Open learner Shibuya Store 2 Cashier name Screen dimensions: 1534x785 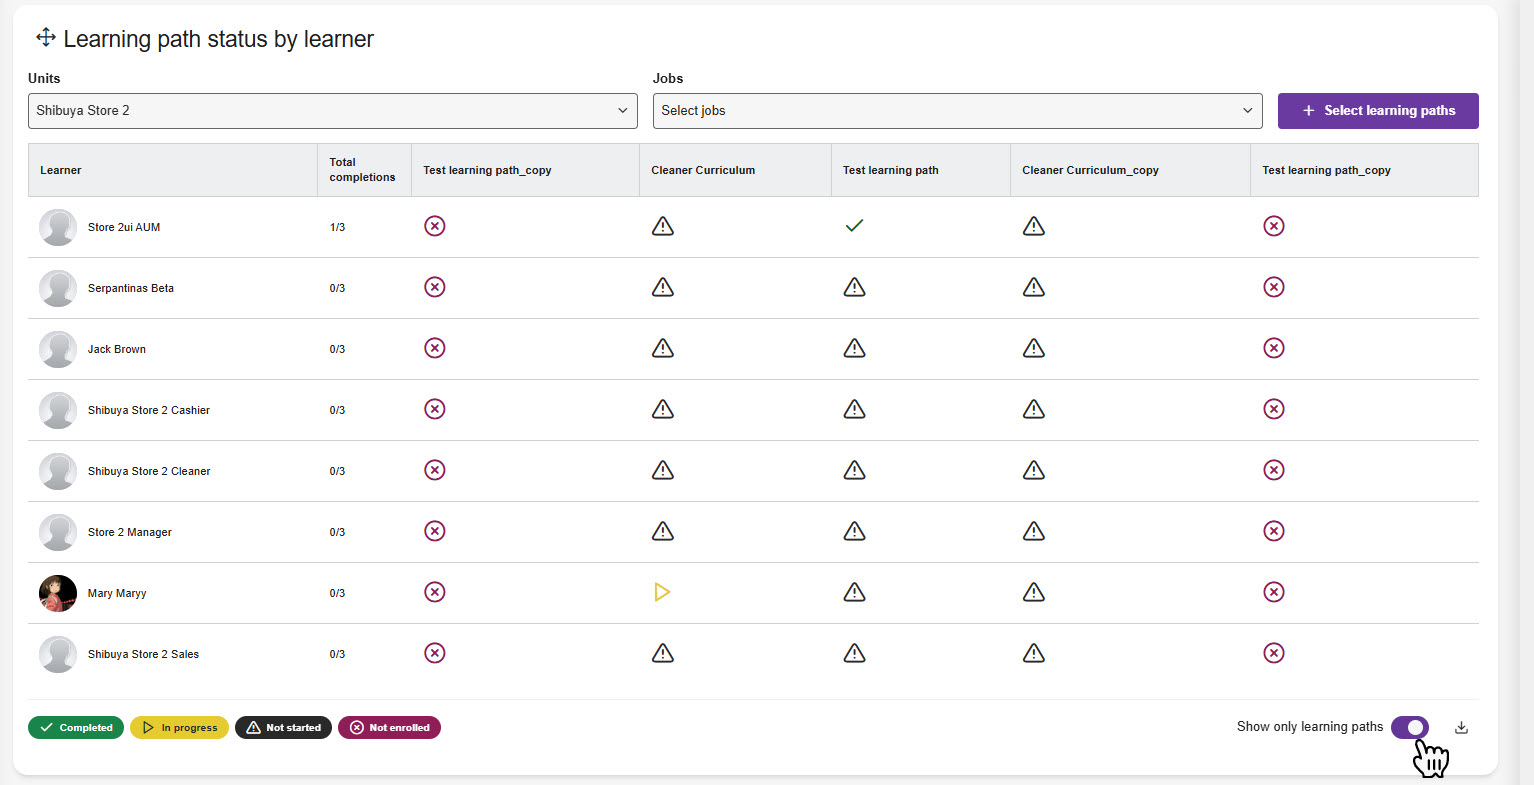pos(149,410)
